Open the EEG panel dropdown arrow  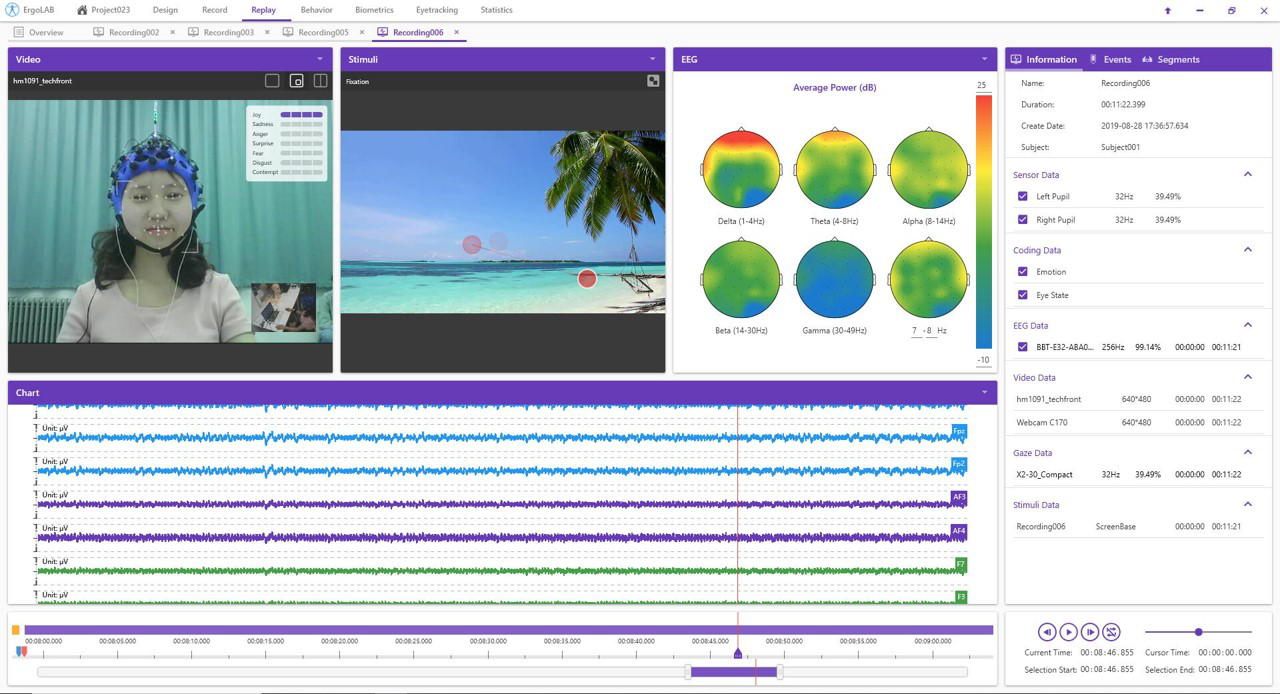(984, 59)
